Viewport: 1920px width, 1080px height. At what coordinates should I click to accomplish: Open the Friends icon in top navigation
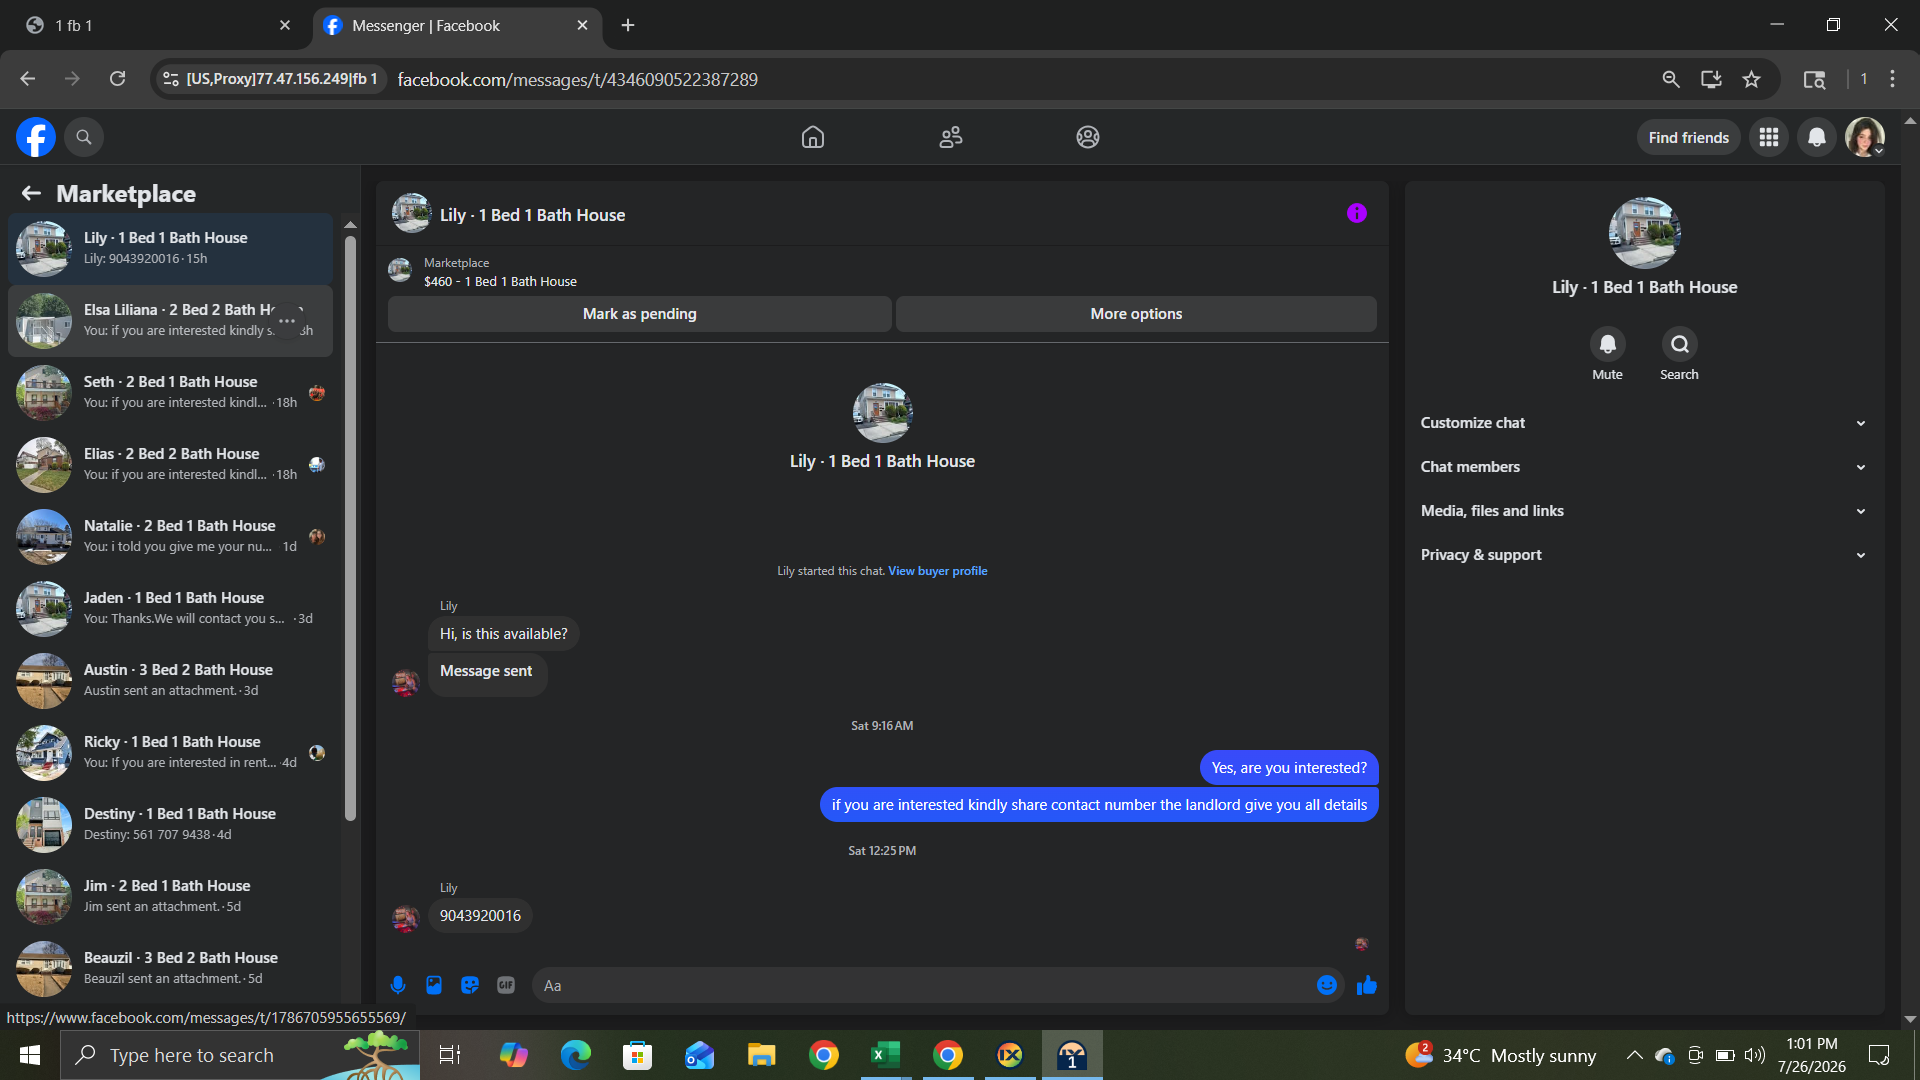coord(951,137)
